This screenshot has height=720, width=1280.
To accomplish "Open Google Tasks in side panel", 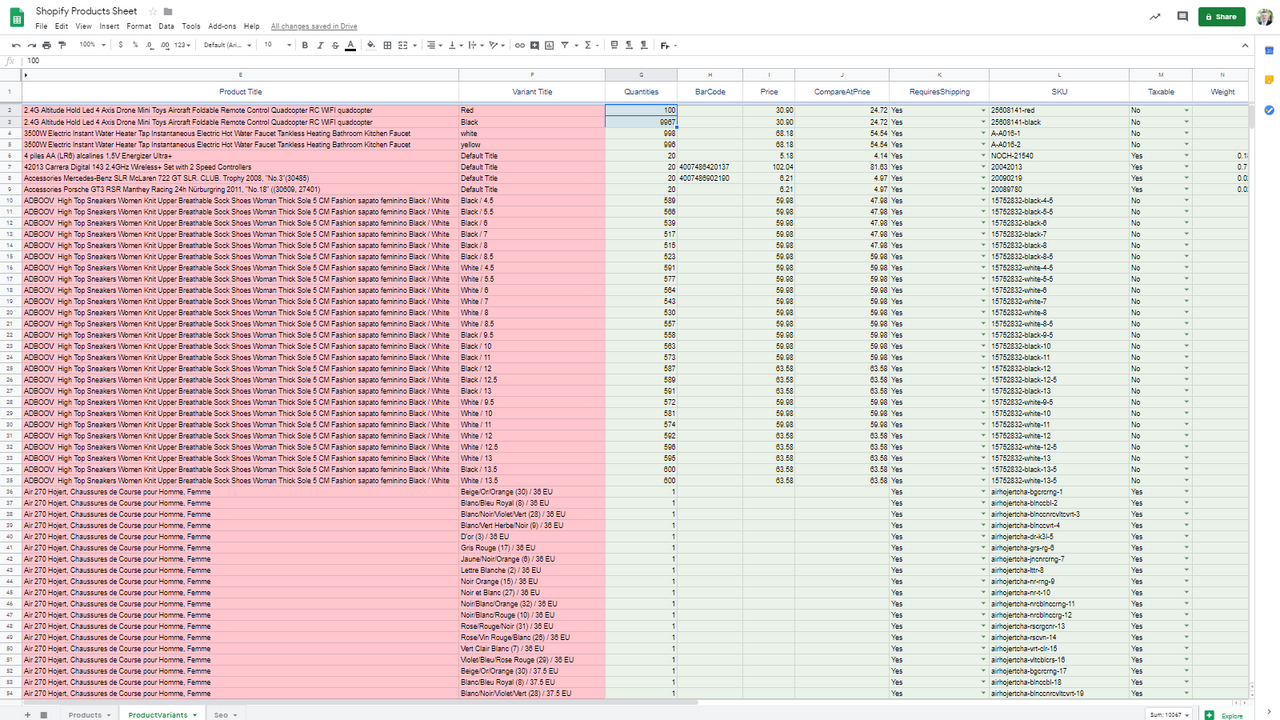I will pos(1268,110).
